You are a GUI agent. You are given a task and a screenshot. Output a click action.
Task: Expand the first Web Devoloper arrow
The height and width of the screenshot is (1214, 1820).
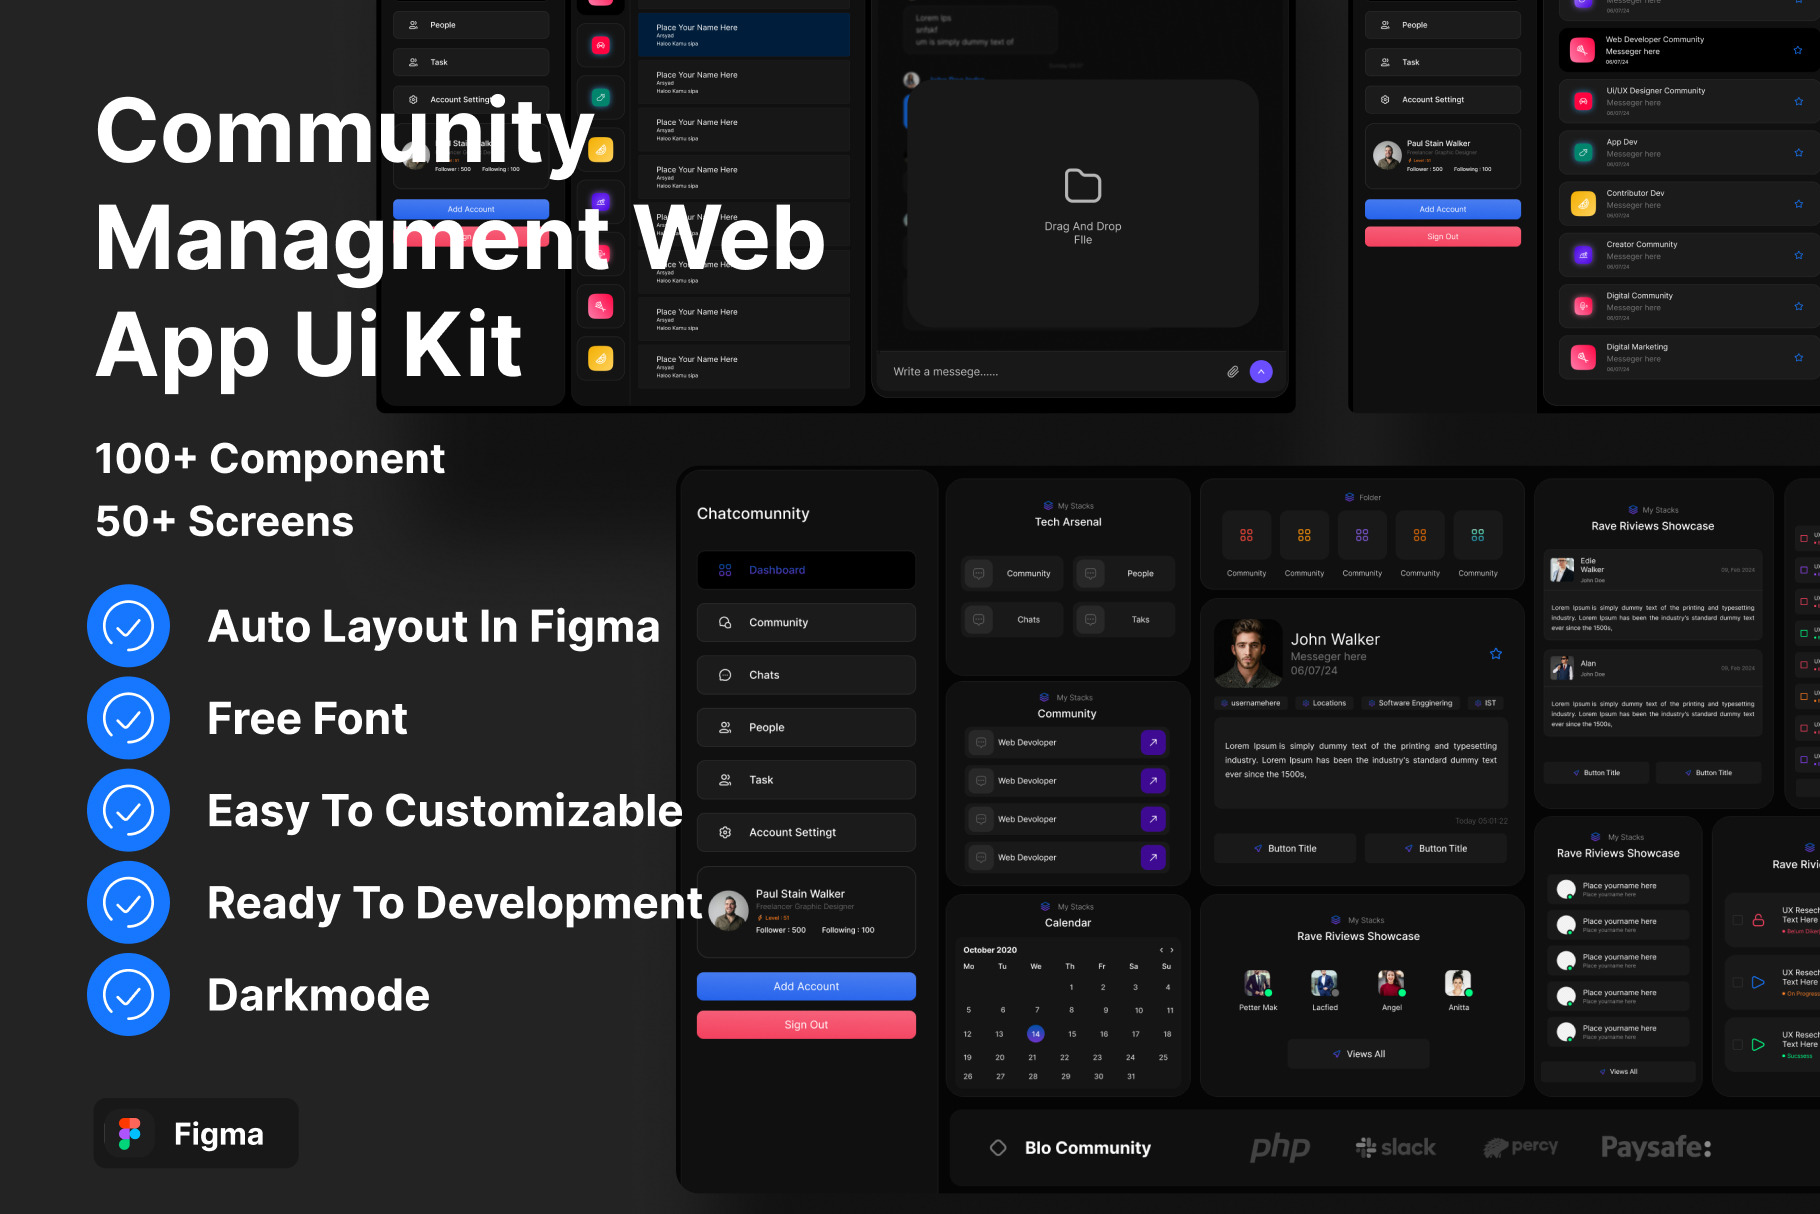coord(1152,743)
